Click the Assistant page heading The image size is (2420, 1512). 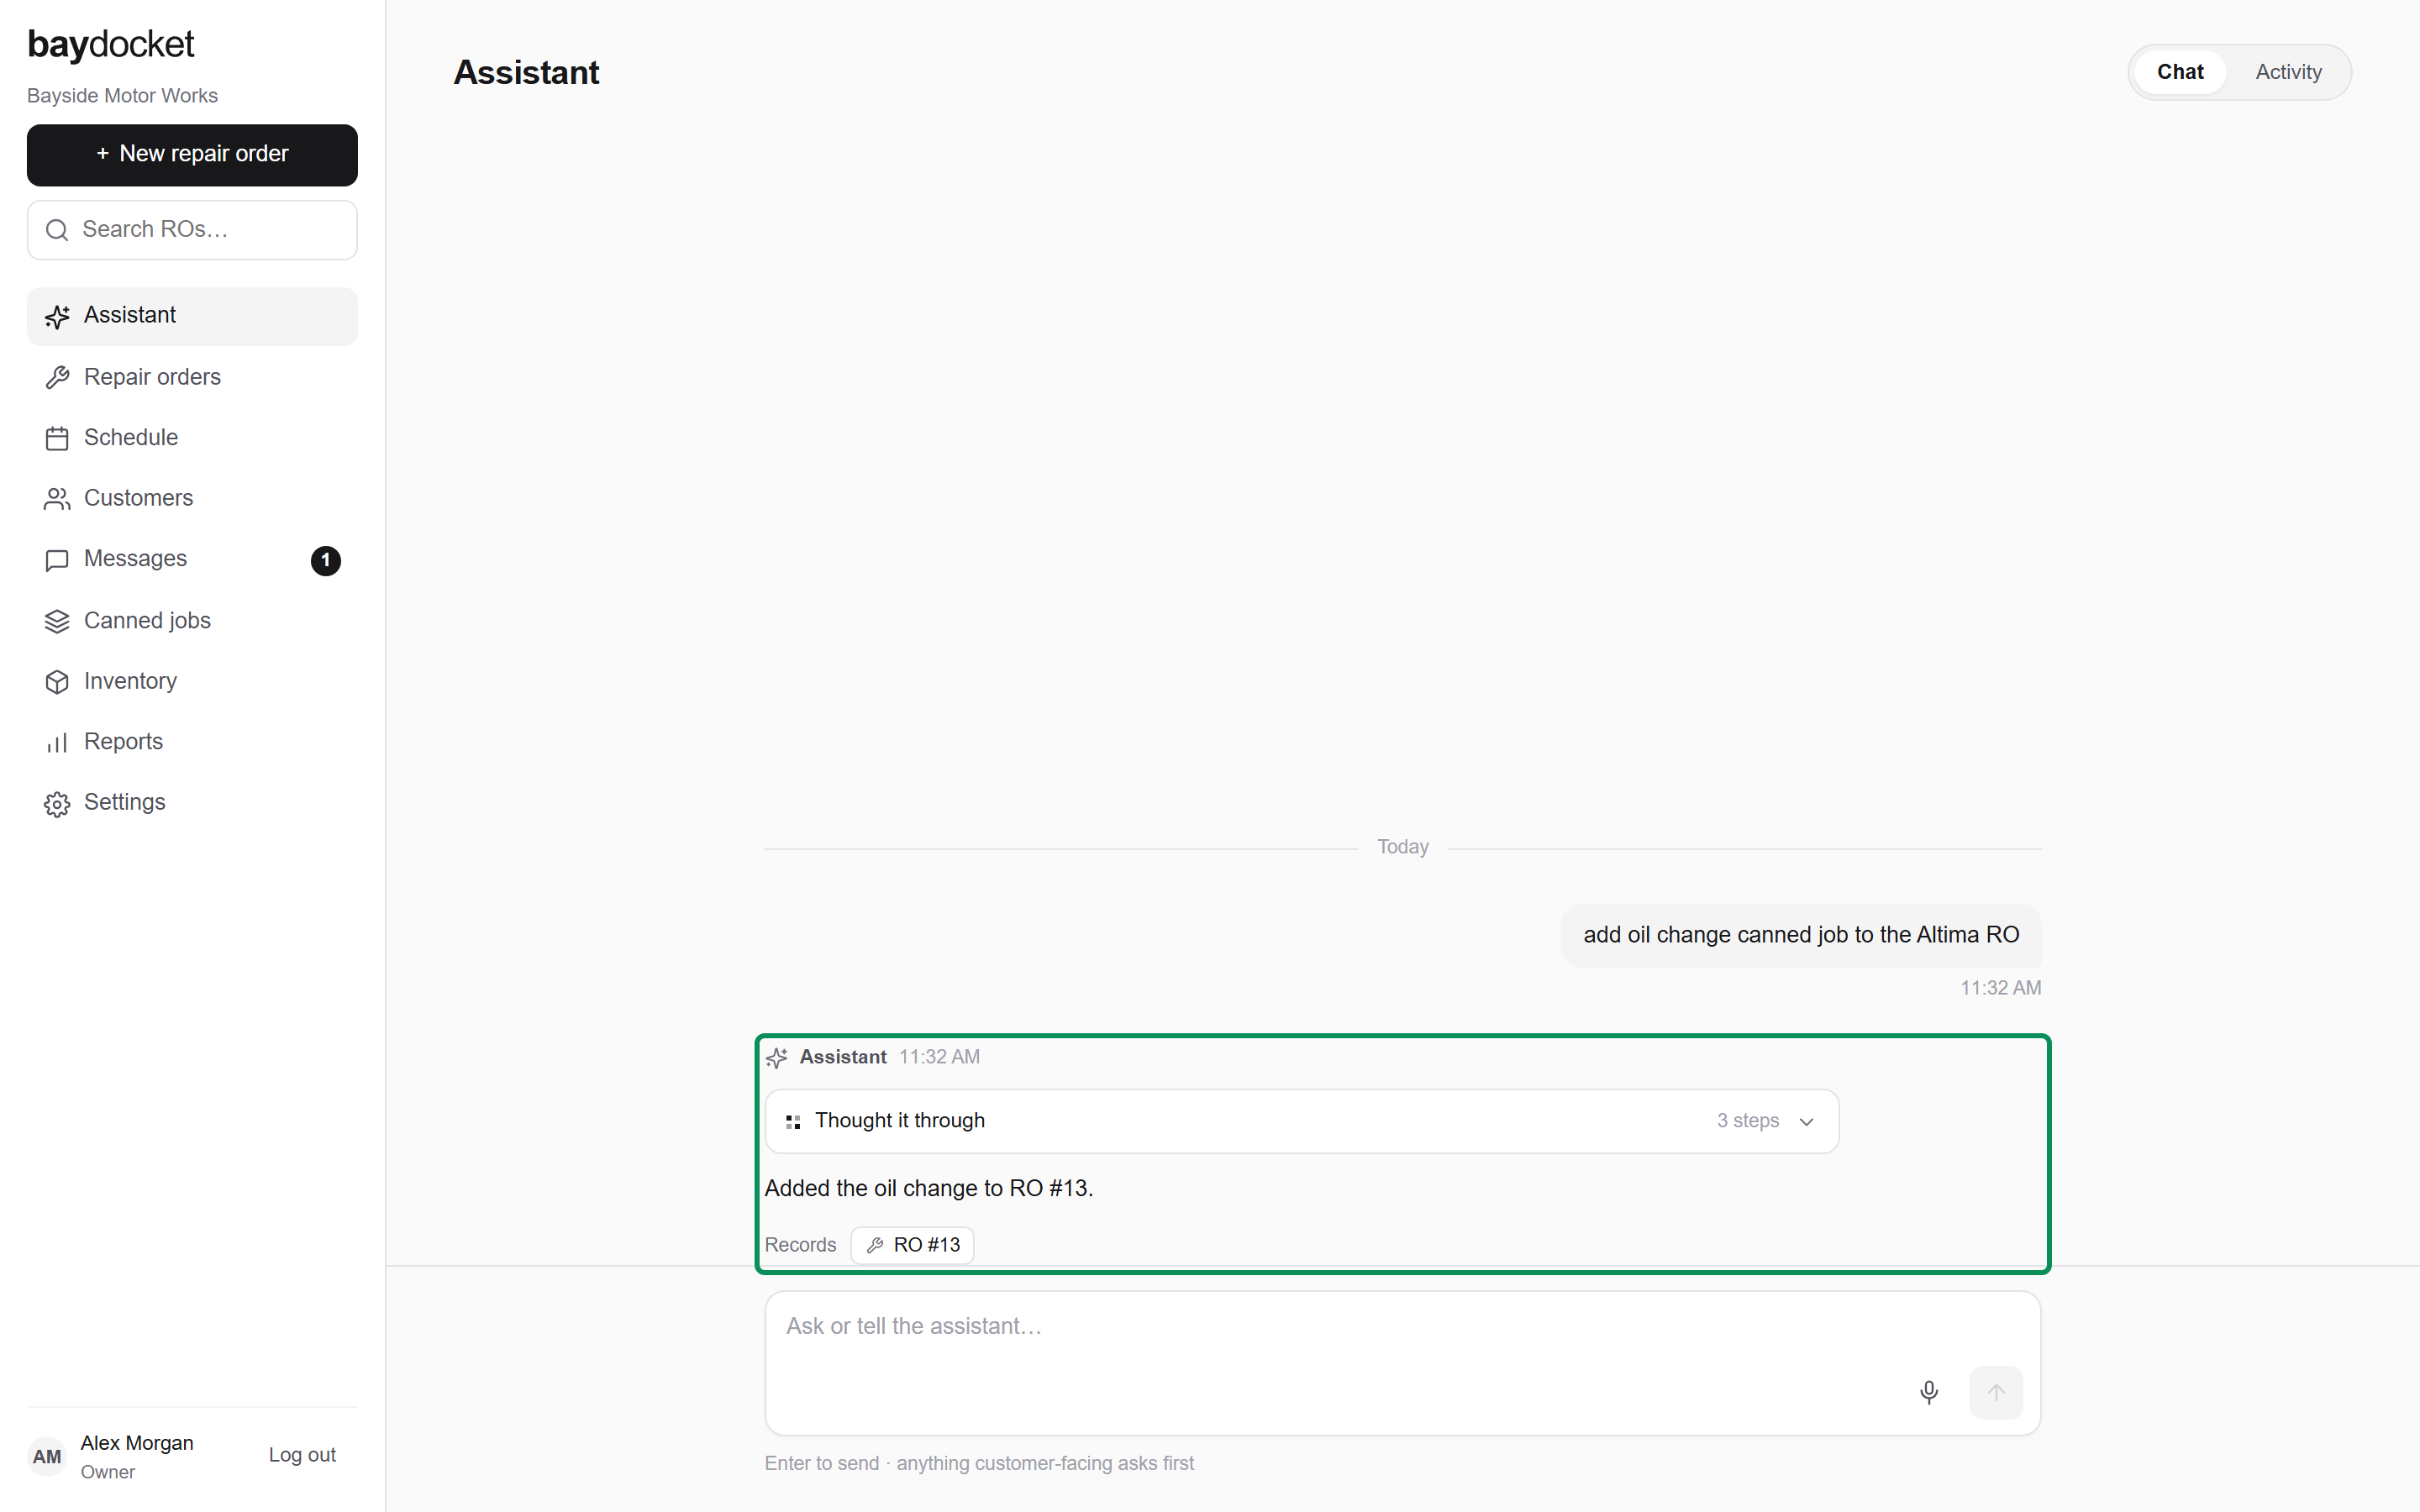[526, 72]
